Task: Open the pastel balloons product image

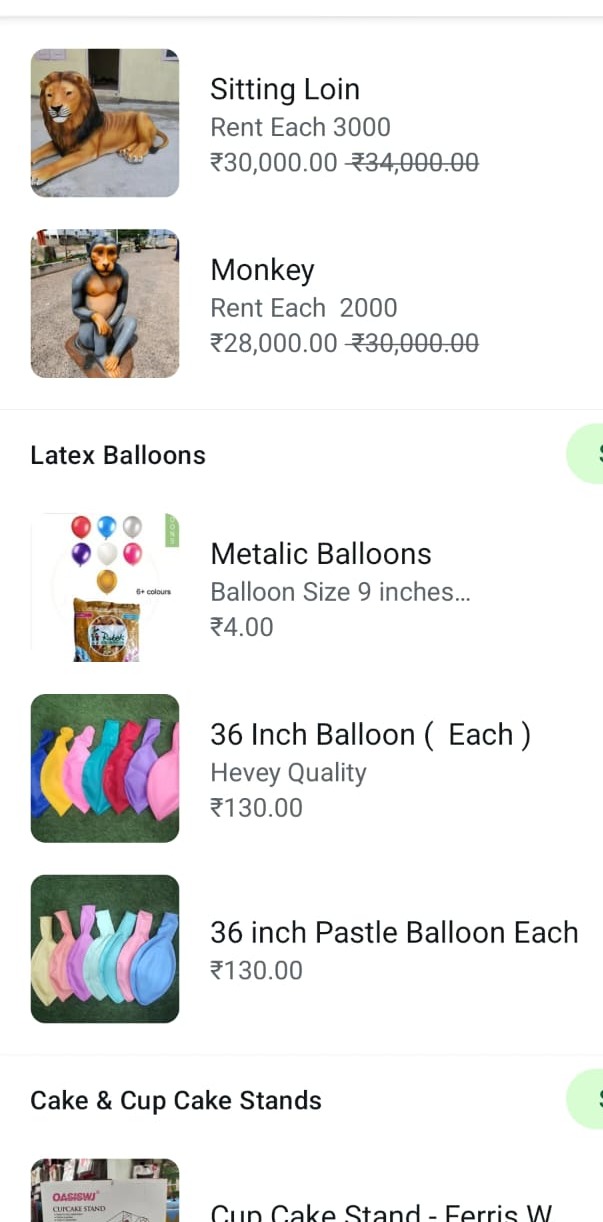Action: point(105,949)
